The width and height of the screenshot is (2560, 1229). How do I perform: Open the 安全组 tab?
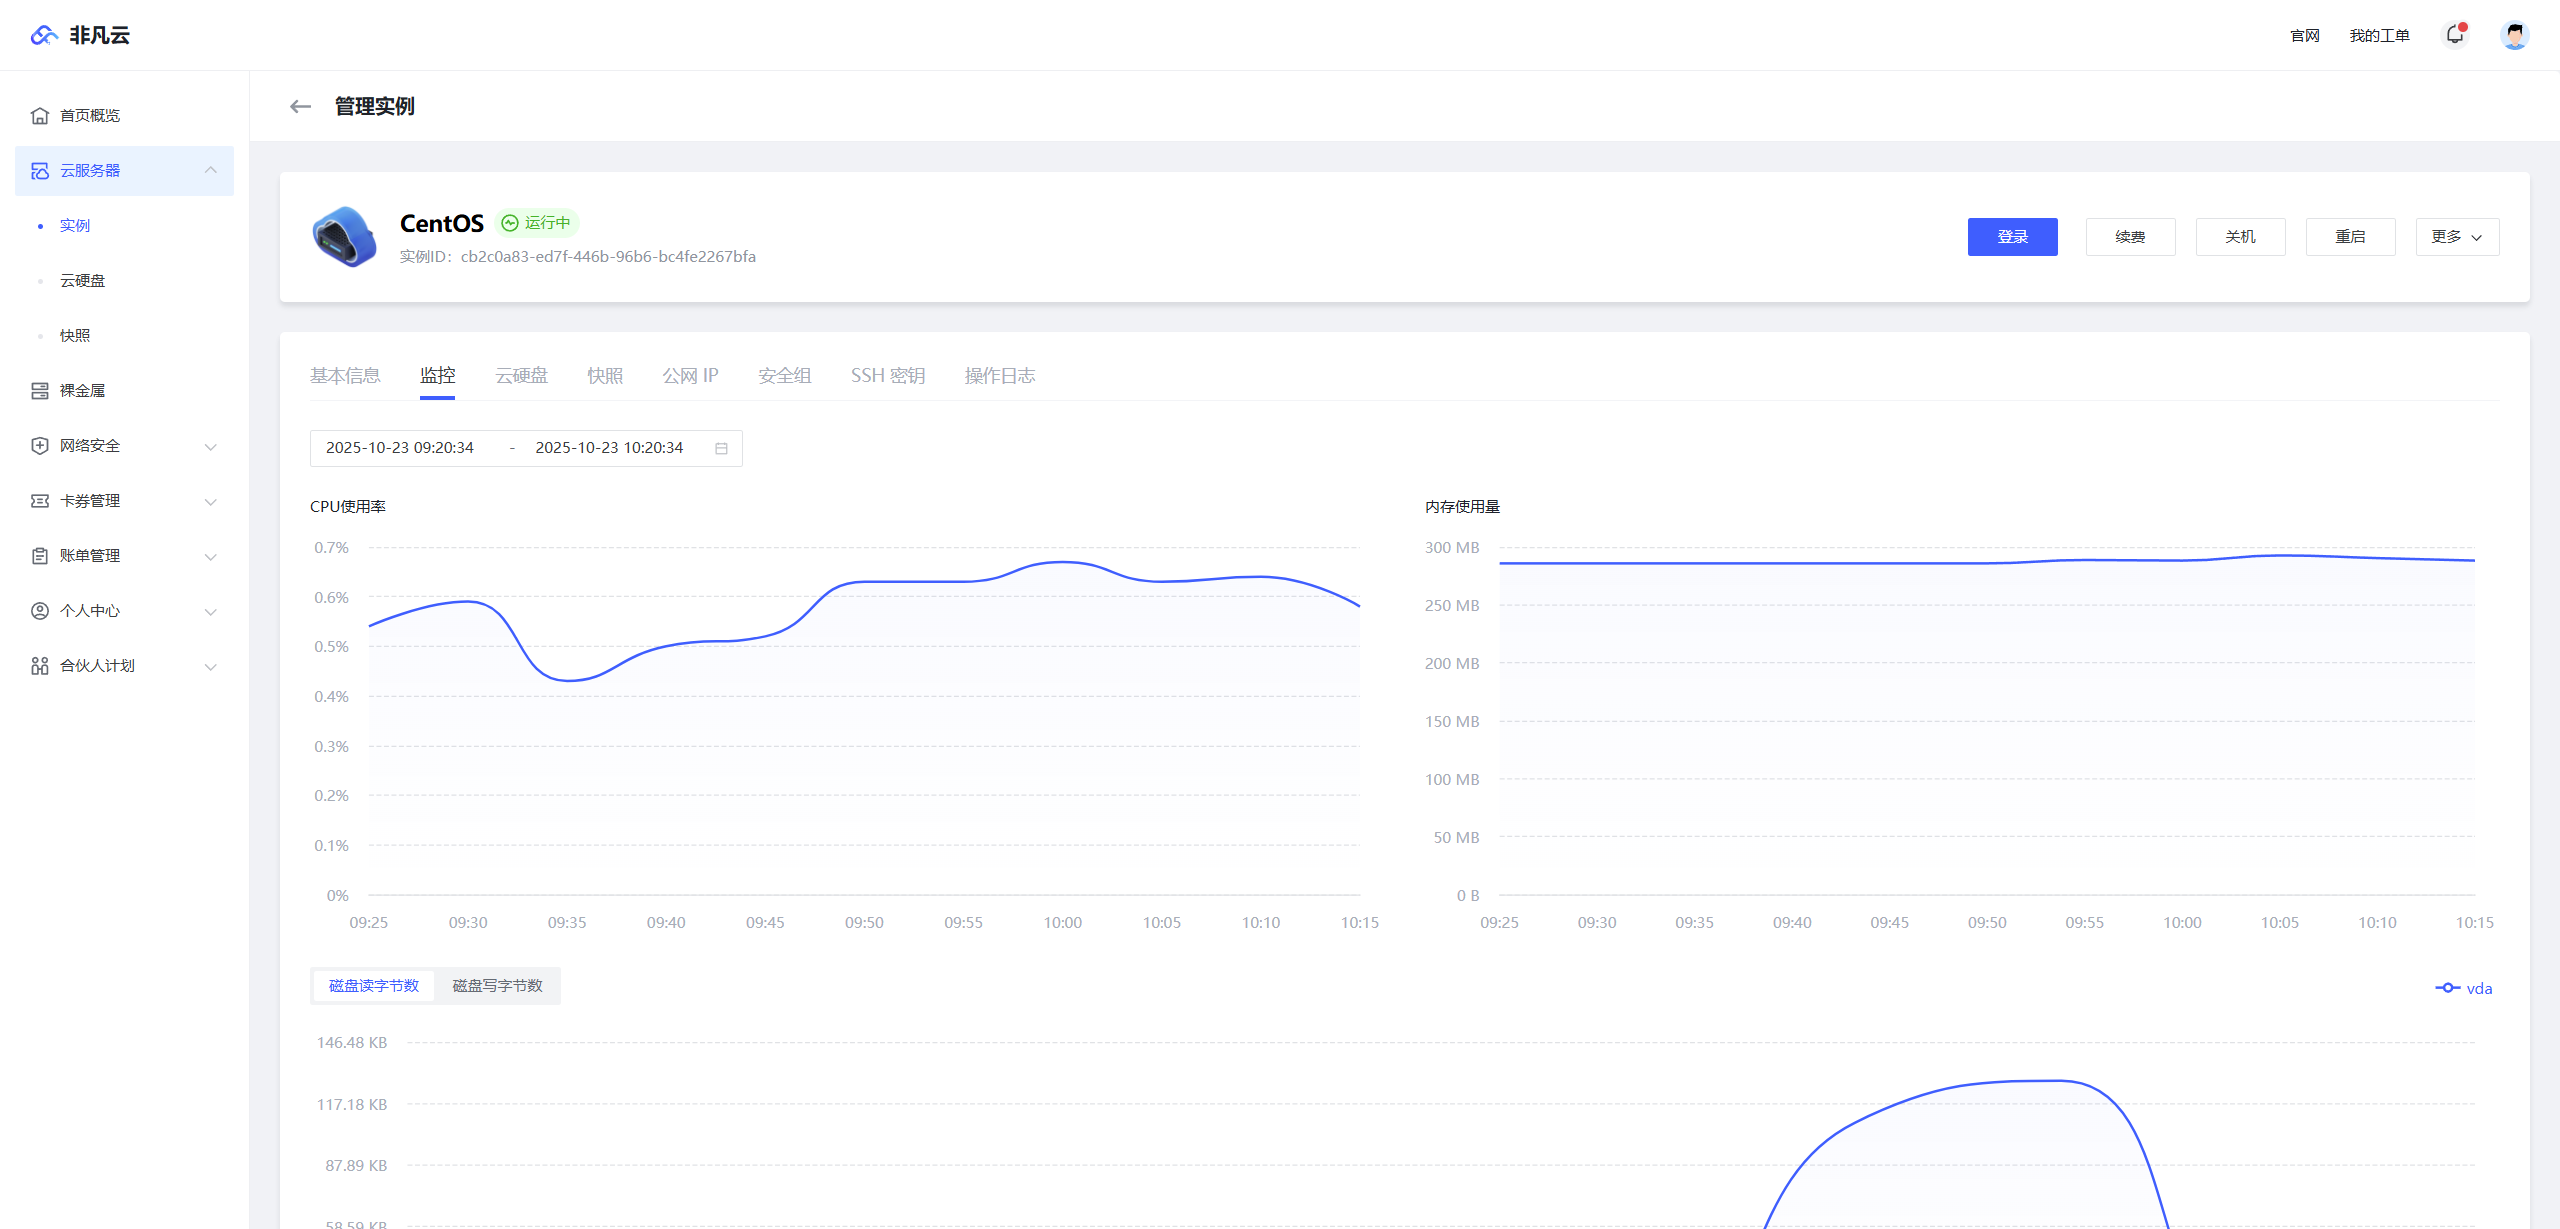point(784,376)
